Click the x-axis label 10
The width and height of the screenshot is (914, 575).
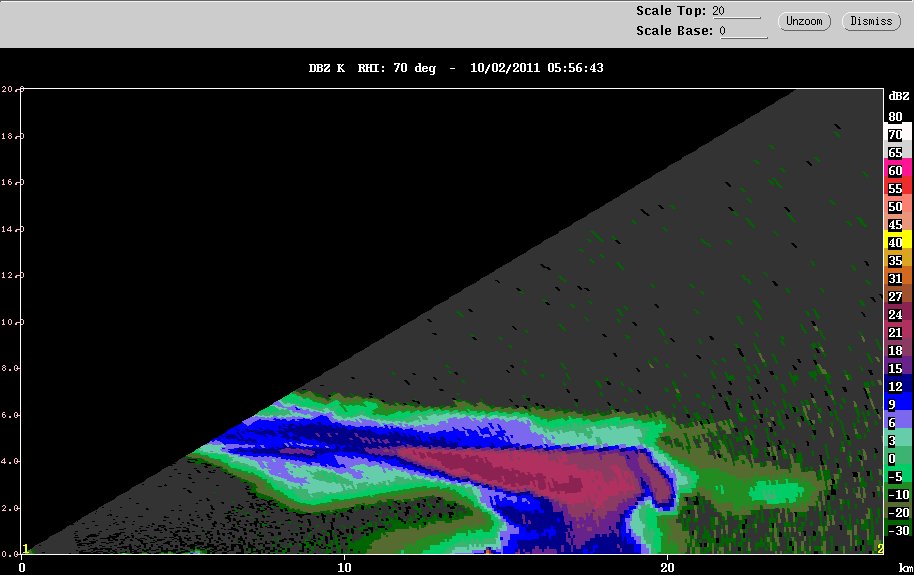[344, 567]
